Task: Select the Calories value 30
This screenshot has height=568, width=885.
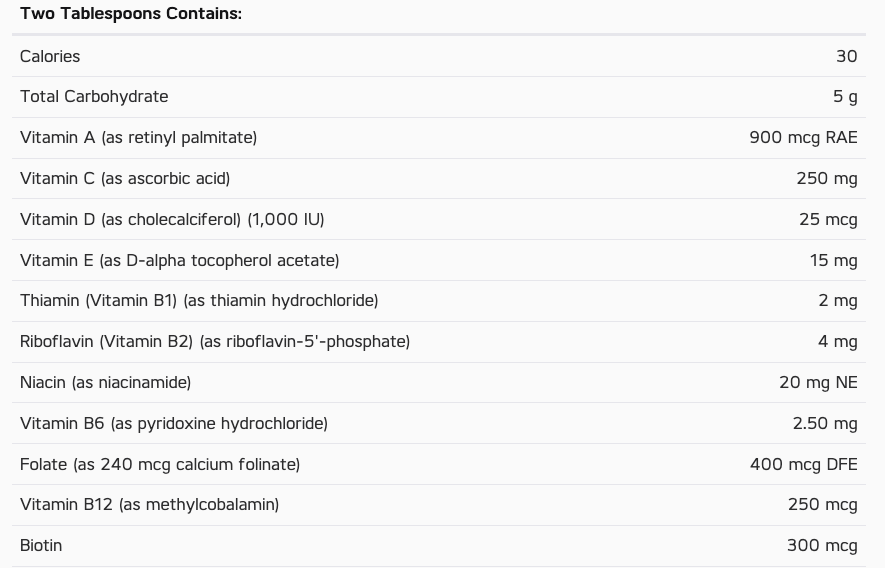Action: [x=846, y=56]
